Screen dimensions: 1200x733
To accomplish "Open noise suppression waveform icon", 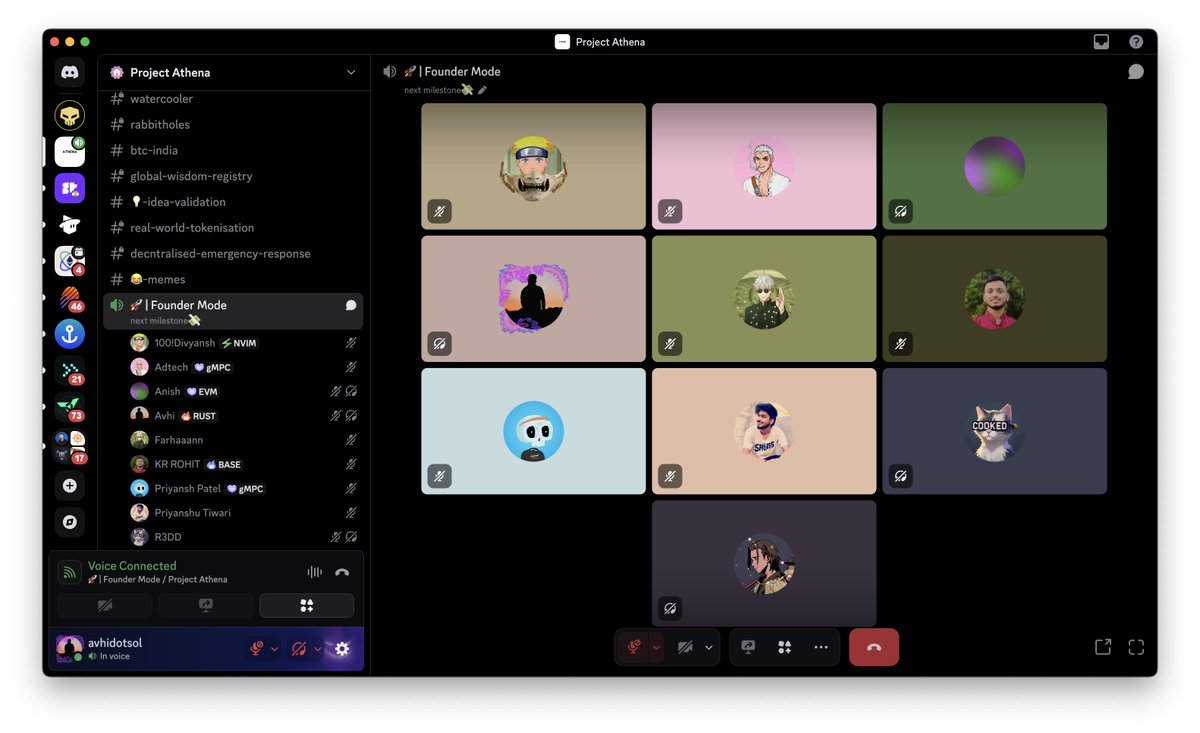I will (x=315, y=572).
